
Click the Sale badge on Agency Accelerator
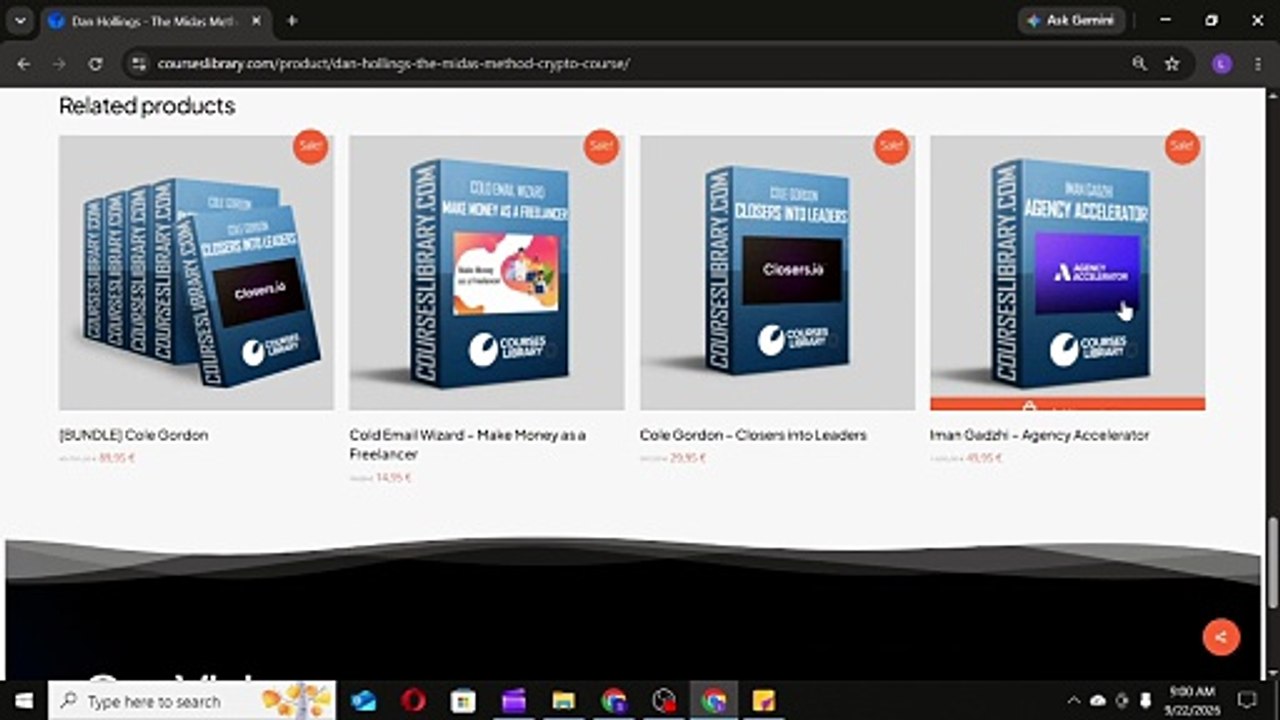click(x=1182, y=146)
